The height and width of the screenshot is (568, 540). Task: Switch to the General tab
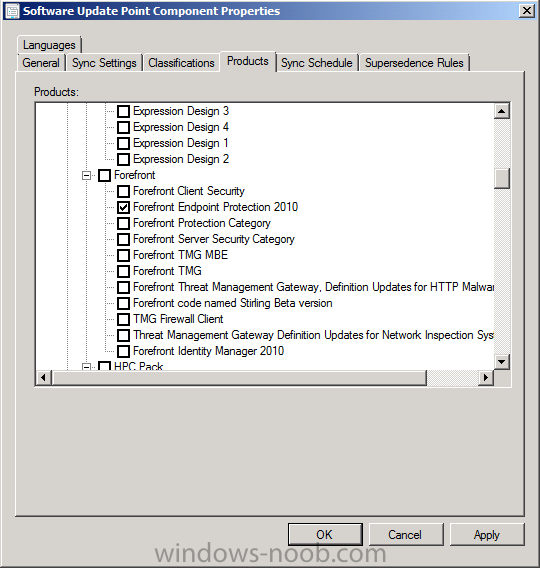pyautogui.click(x=41, y=63)
